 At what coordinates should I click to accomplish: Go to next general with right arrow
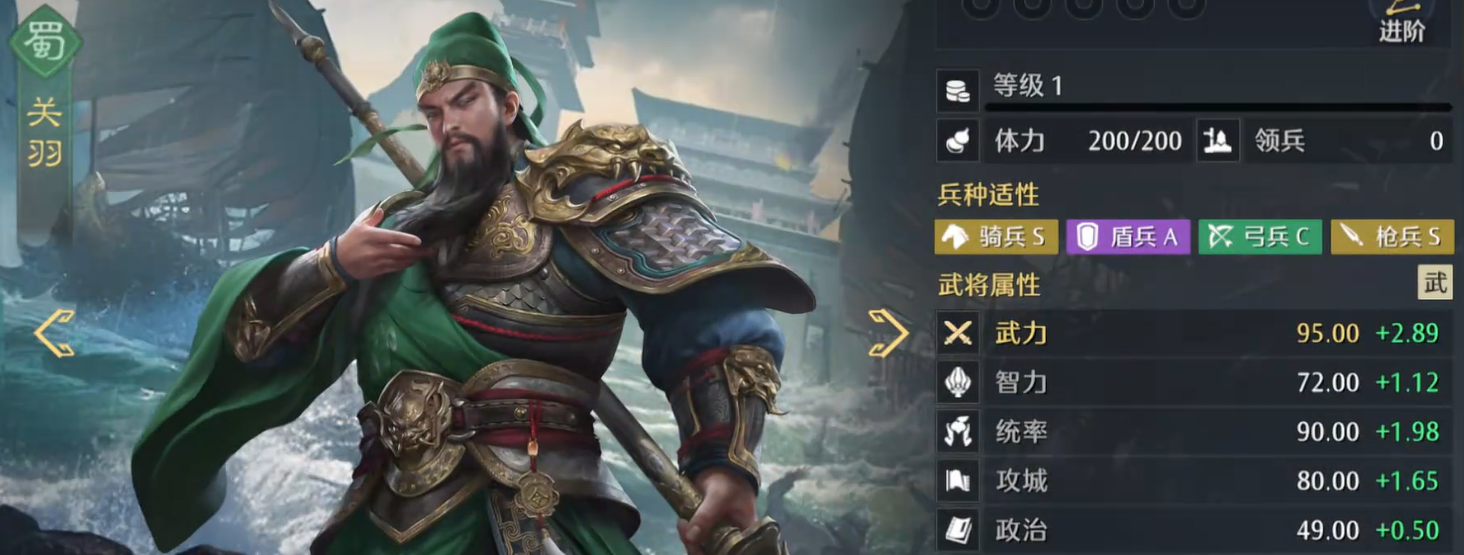pyautogui.click(x=887, y=333)
